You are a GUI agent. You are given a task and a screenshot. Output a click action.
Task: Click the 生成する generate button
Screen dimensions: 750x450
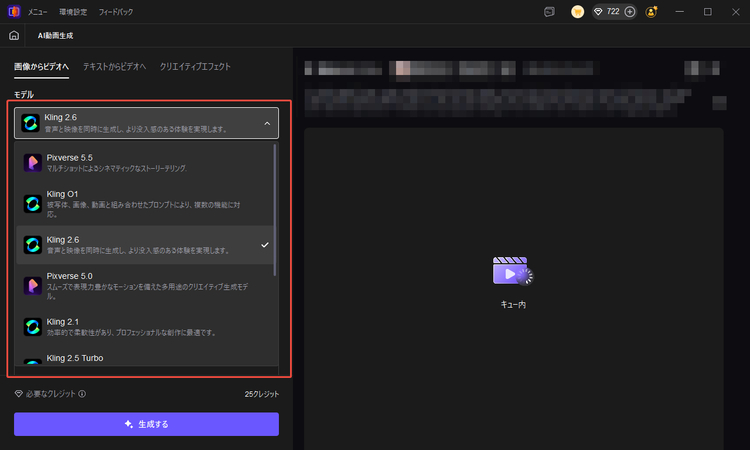146,424
